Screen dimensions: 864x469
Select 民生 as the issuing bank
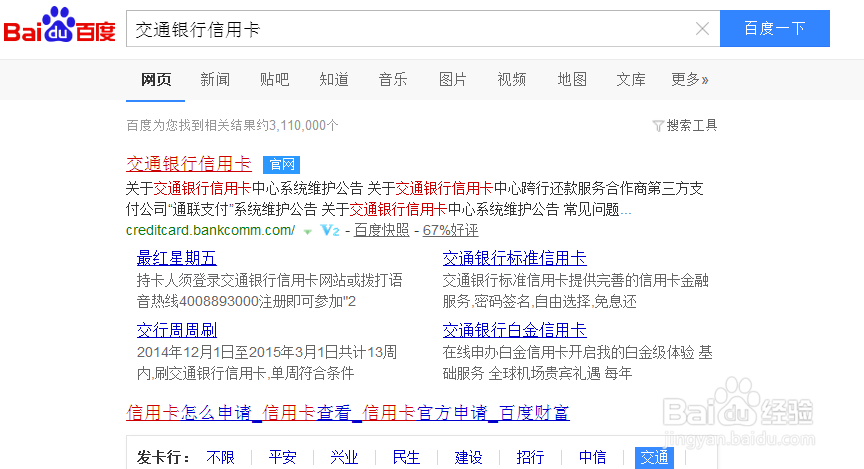pos(406,457)
